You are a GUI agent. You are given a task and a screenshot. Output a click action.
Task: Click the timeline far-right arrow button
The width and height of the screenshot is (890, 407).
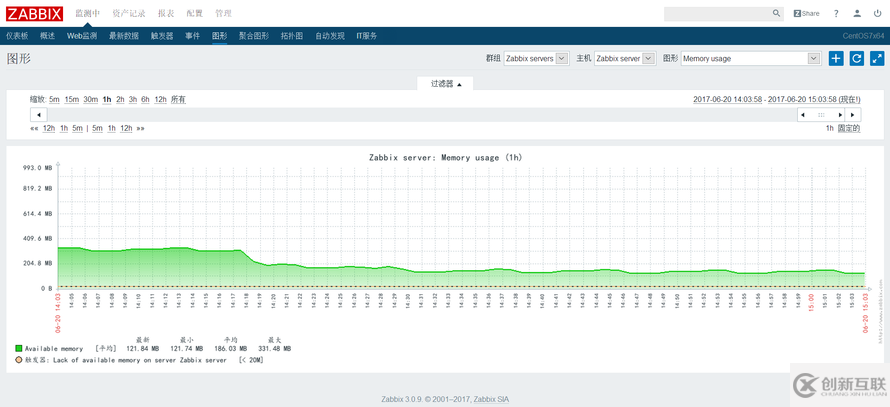click(853, 115)
